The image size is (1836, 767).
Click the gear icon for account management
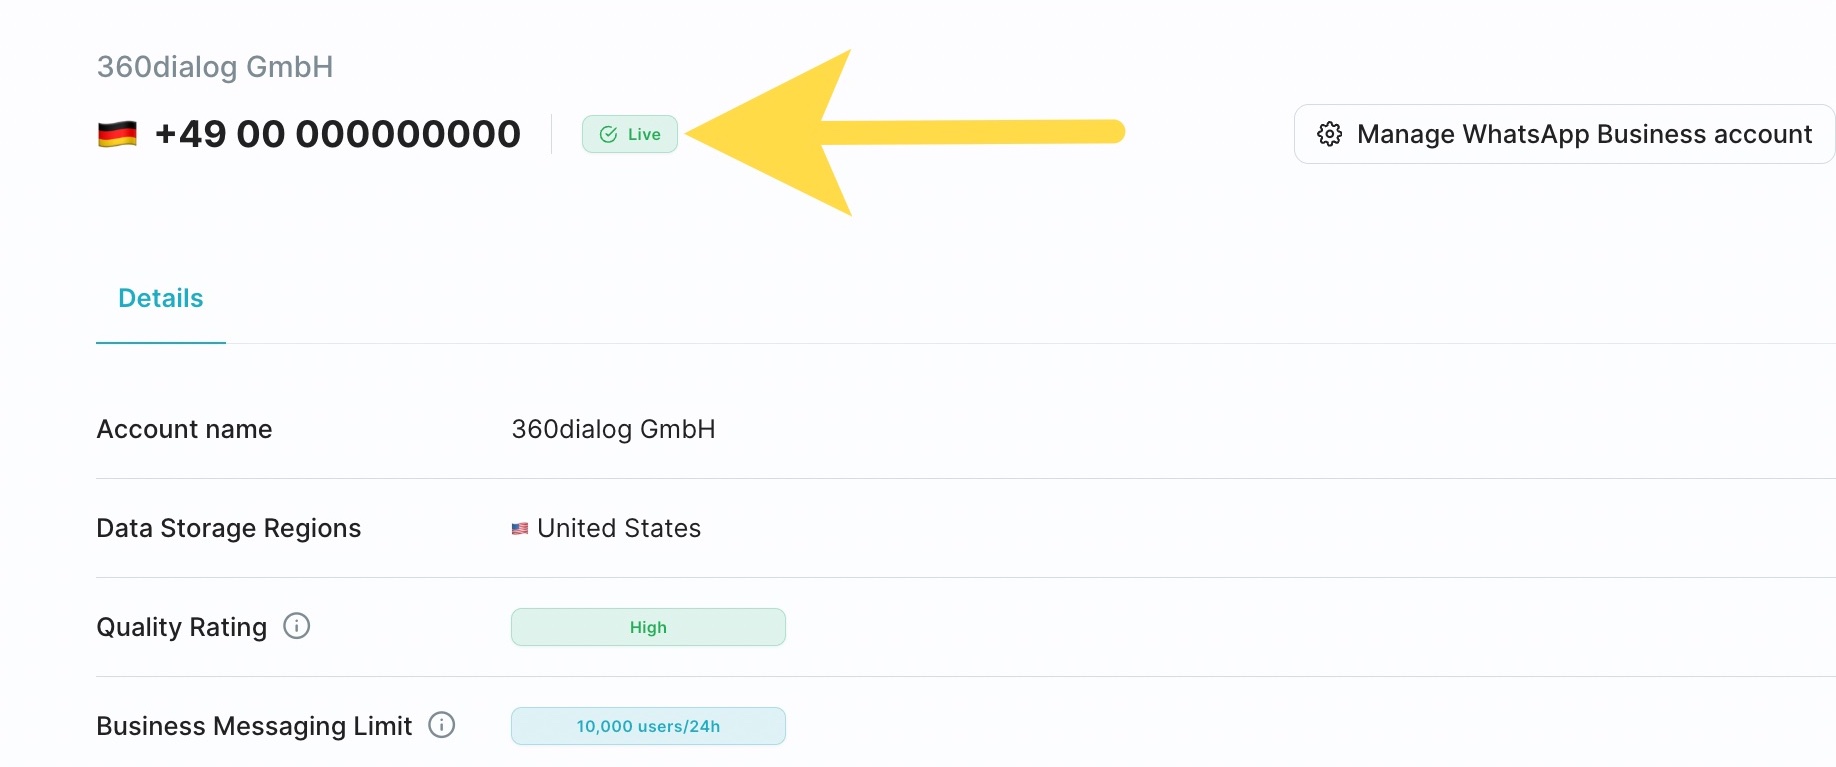point(1329,134)
